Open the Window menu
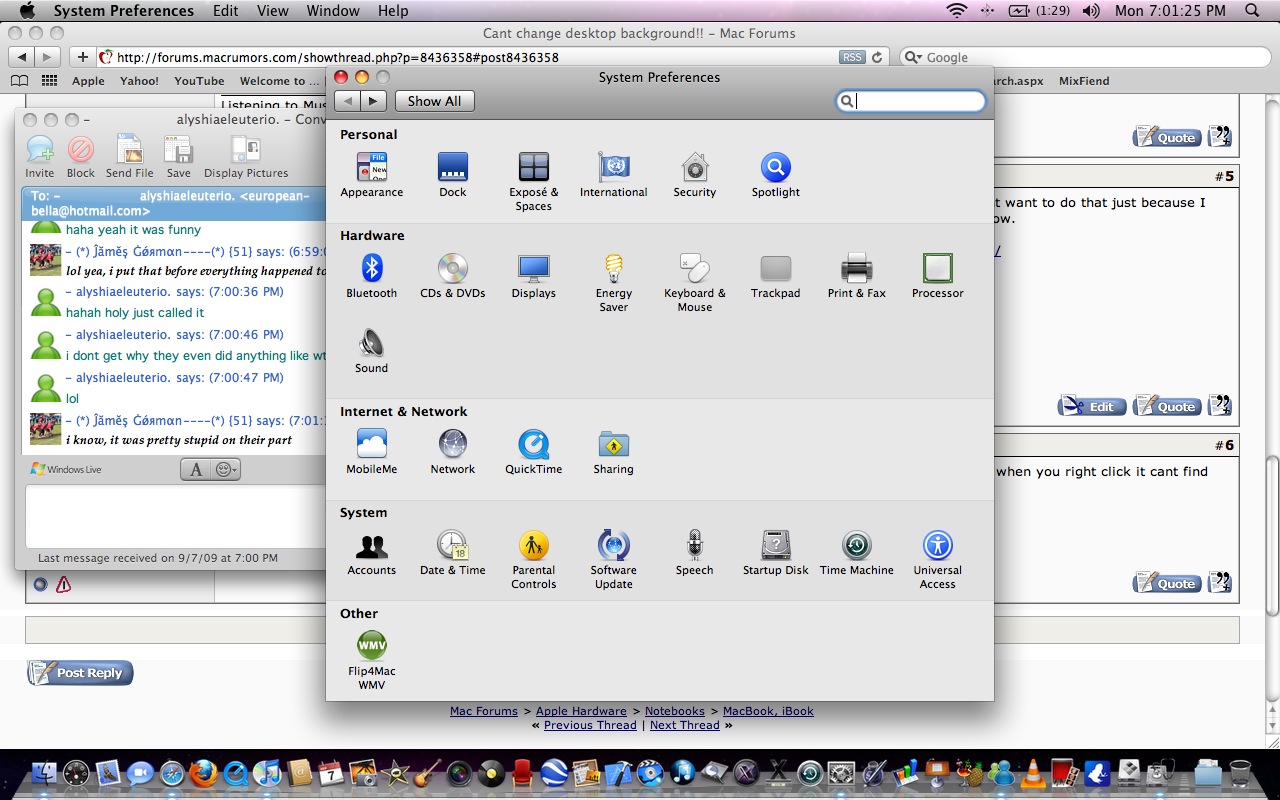This screenshot has height=800, width=1280. pos(333,11)
